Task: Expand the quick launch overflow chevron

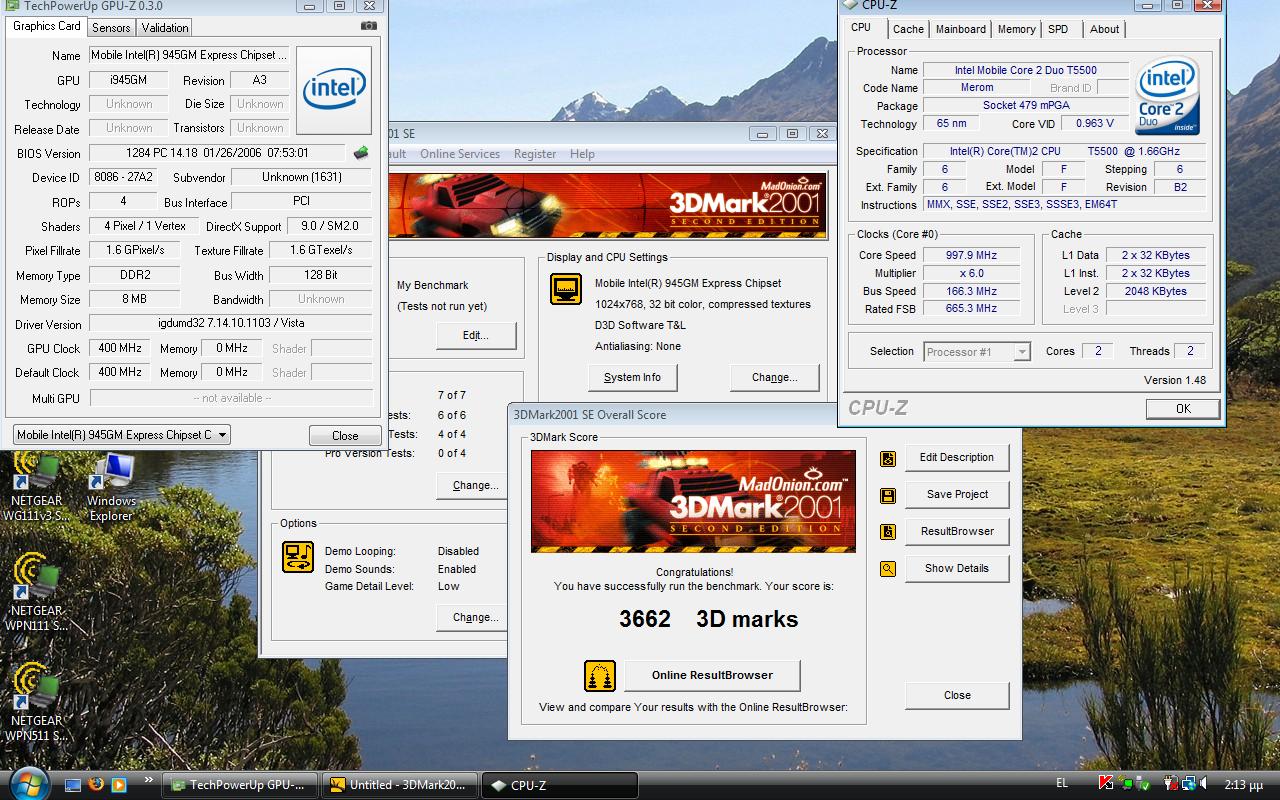Action: coord(149,780)
